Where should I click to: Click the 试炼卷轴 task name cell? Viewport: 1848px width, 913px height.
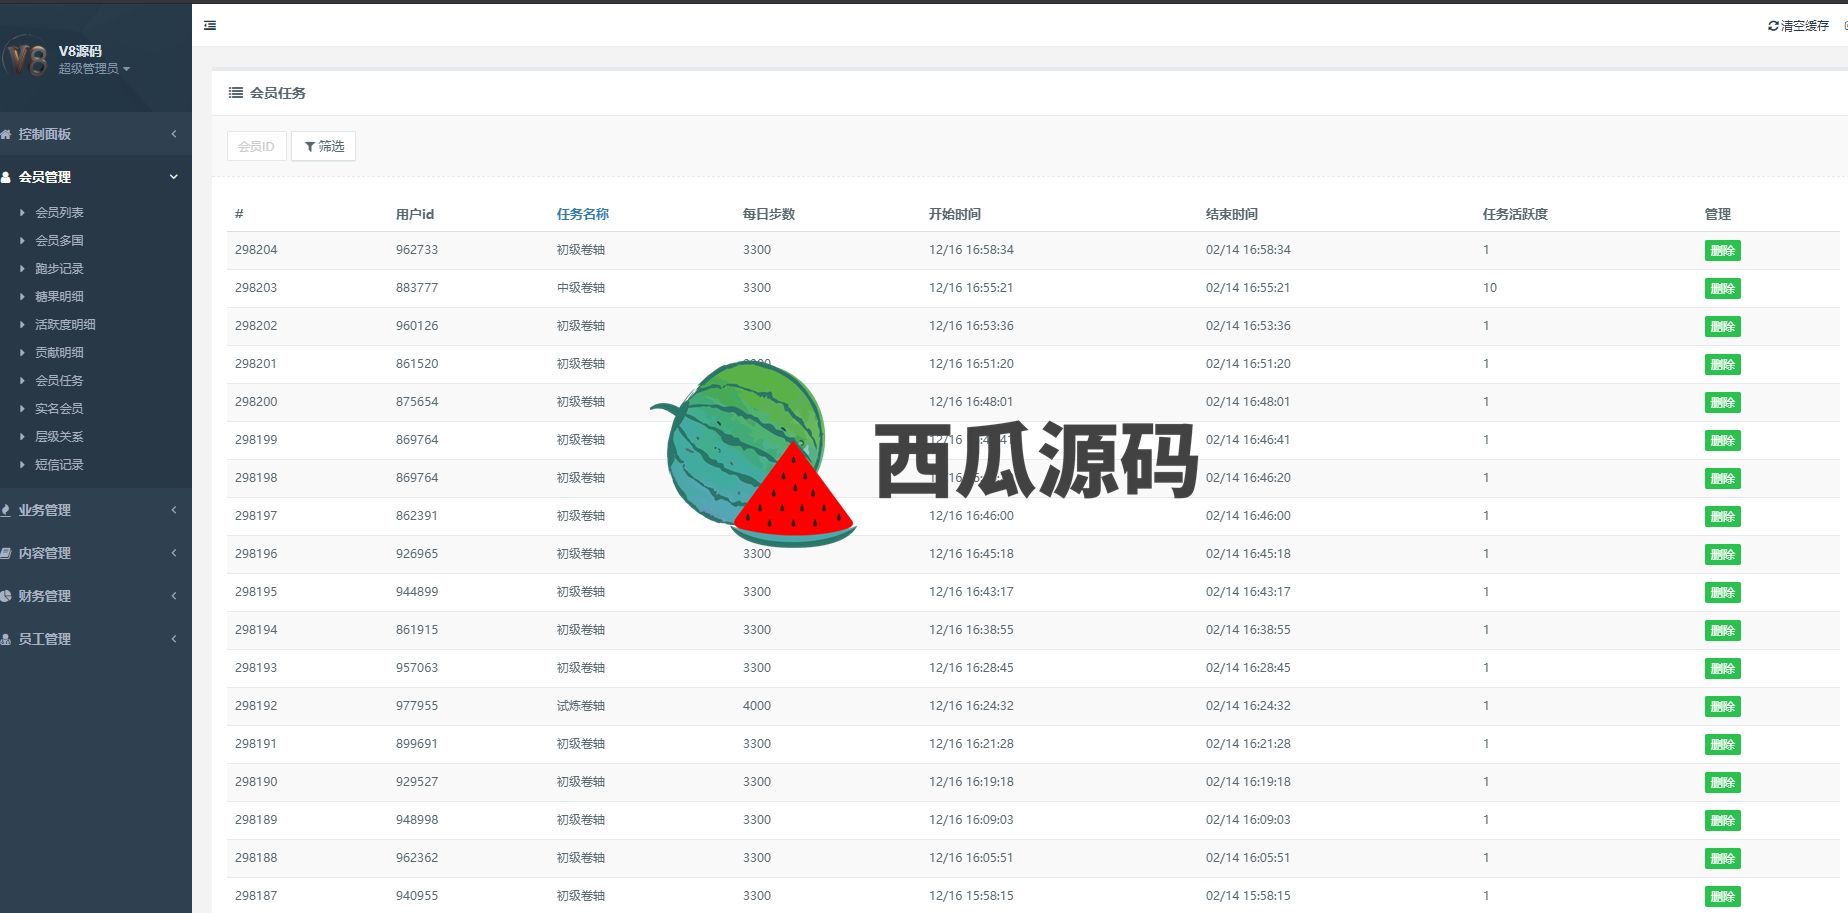[581, 706]
